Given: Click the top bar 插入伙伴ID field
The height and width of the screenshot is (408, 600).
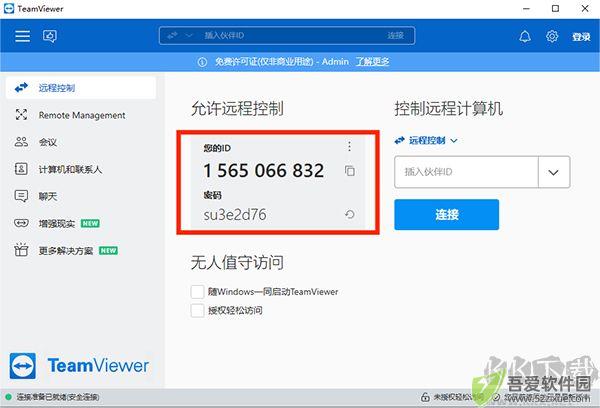Looking at the screenshot, I should click(287, 36).
